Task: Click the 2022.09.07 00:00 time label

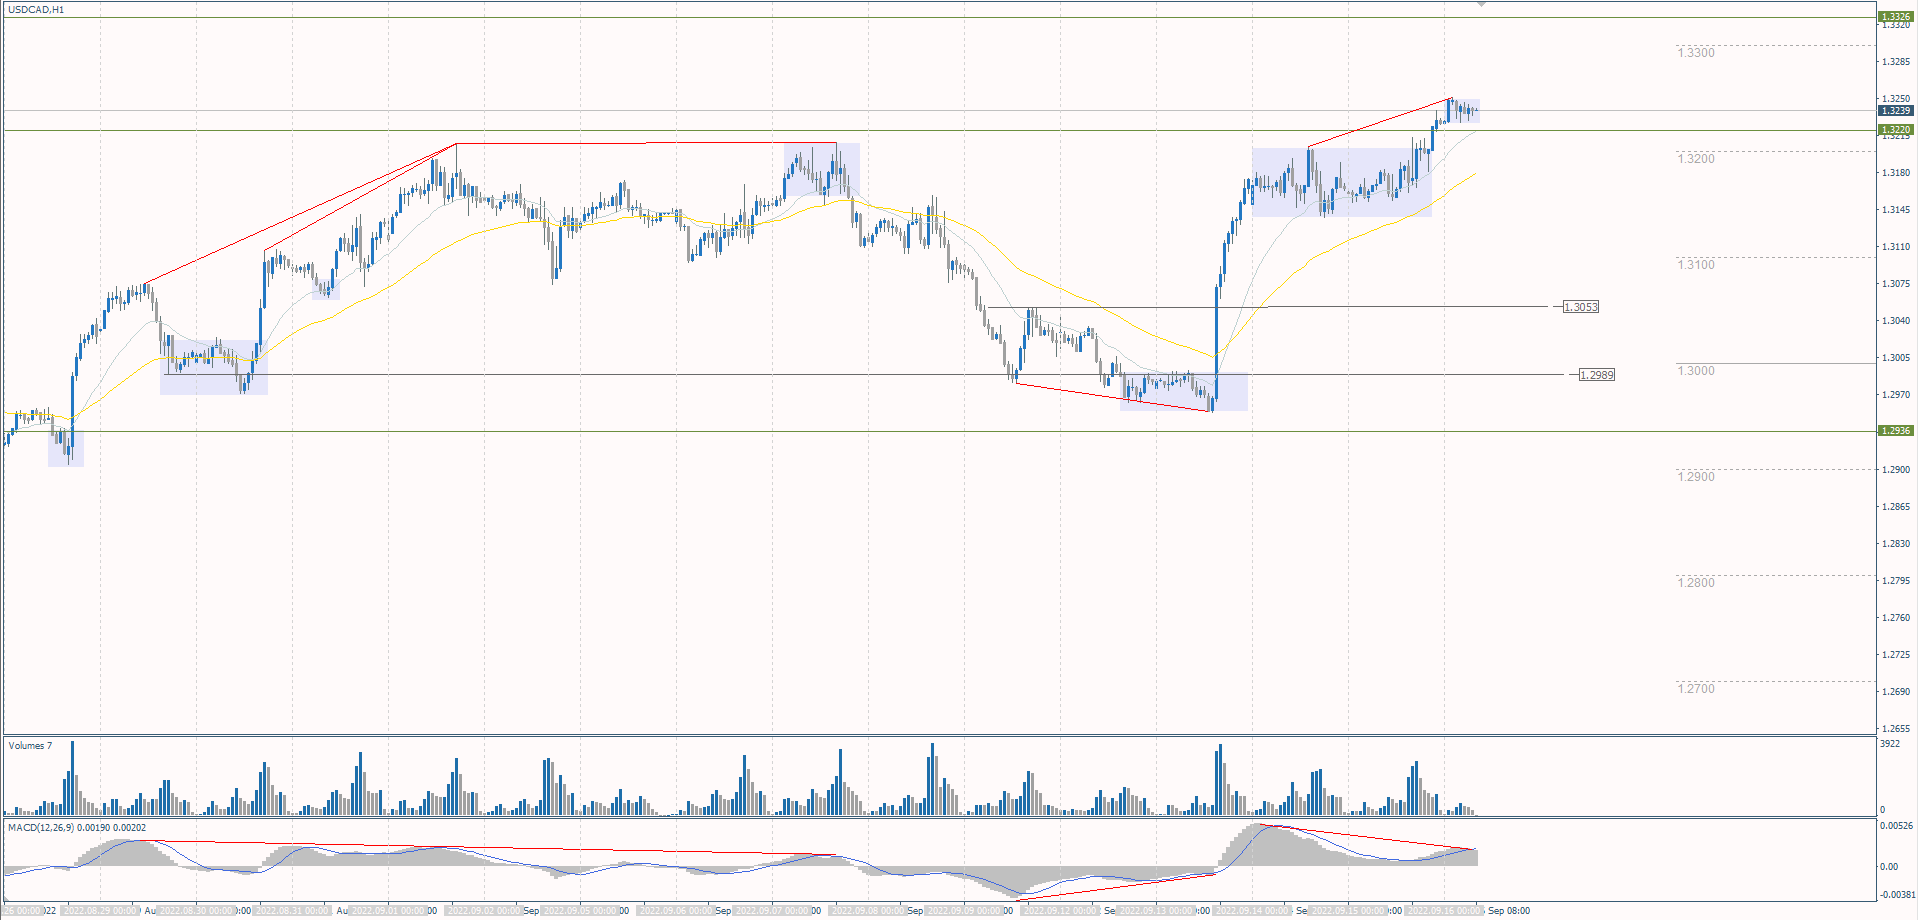Action: click(772, 911)
